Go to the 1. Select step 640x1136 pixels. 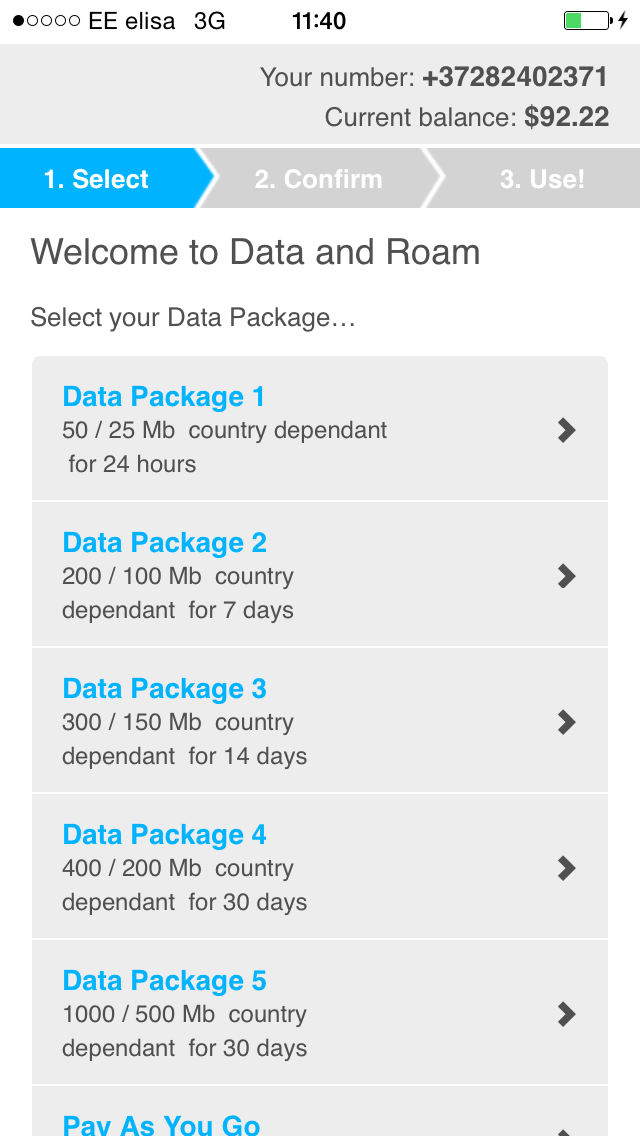click(x=101, y=178)
